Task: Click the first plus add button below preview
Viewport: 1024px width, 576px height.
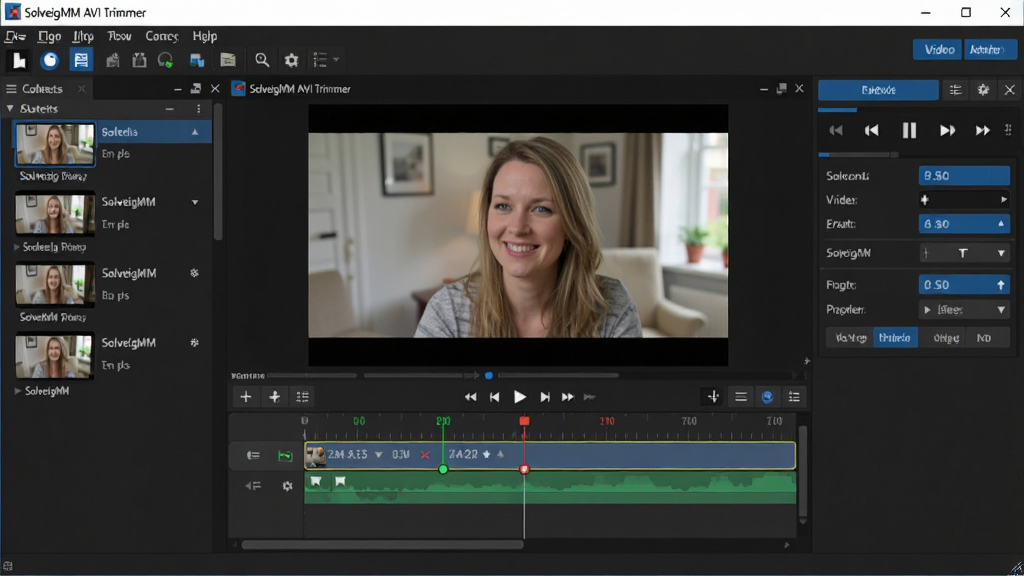Action: (x=246, y=397)
